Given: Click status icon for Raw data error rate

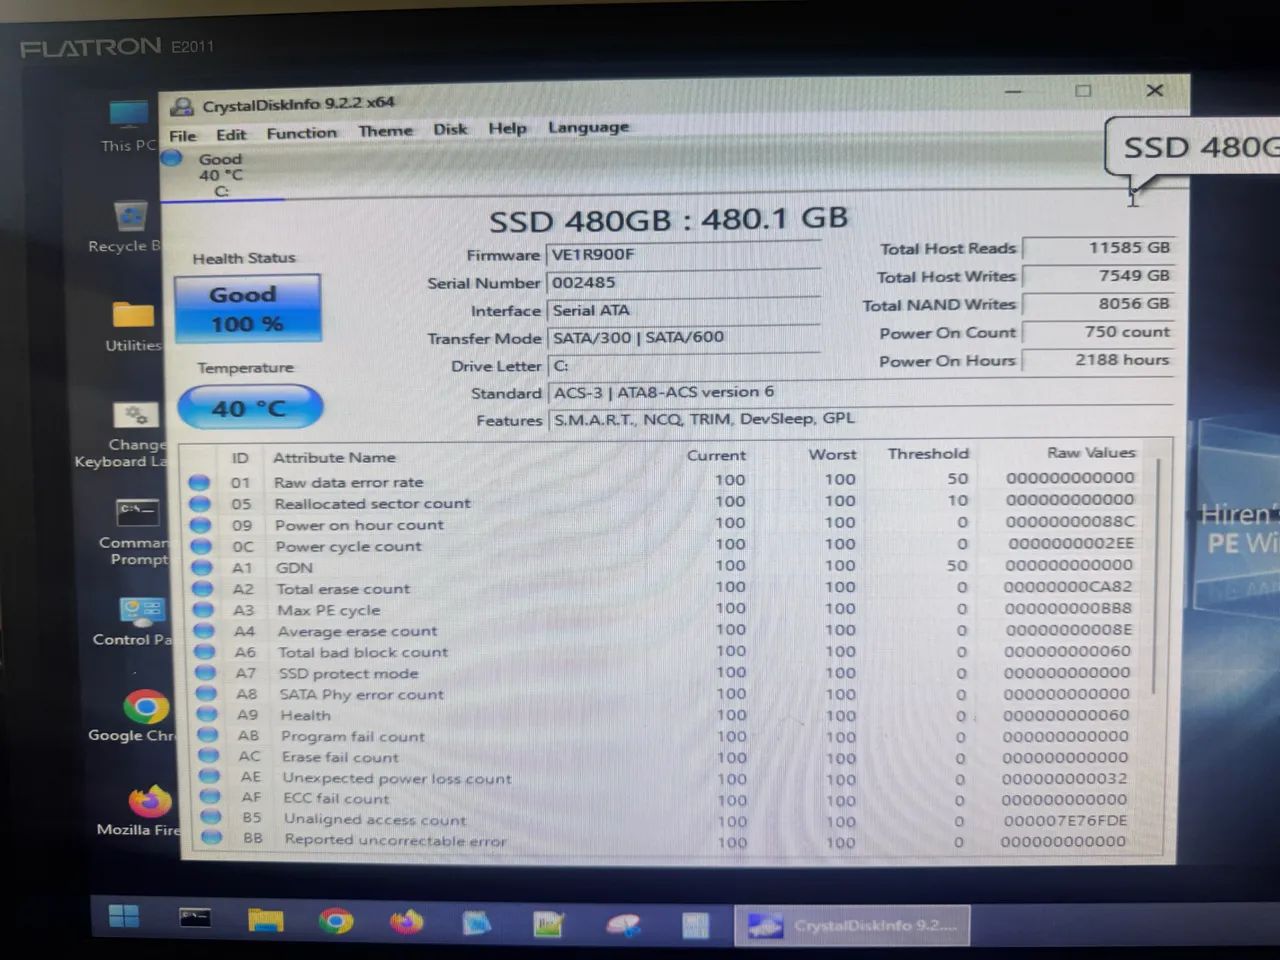Looking at the screenshot, I should pyautogui.click(x=199, y=482).
